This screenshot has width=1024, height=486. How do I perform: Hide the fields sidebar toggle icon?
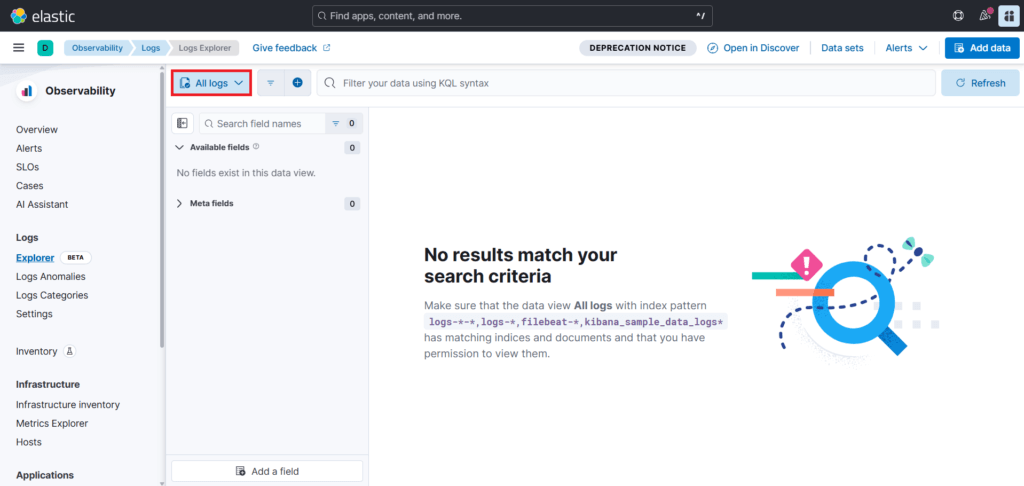(182, 123)
